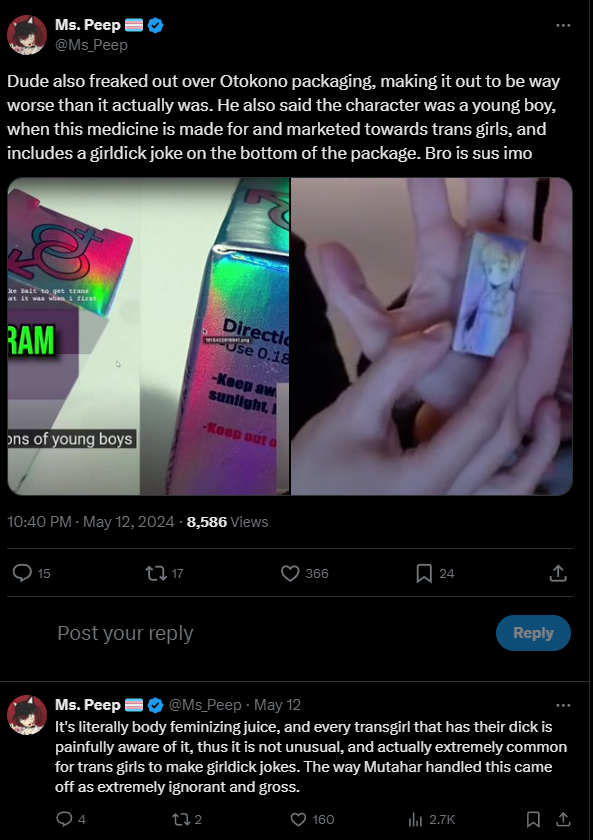Share the follow-up reply tweet

(x=563, y=819)
